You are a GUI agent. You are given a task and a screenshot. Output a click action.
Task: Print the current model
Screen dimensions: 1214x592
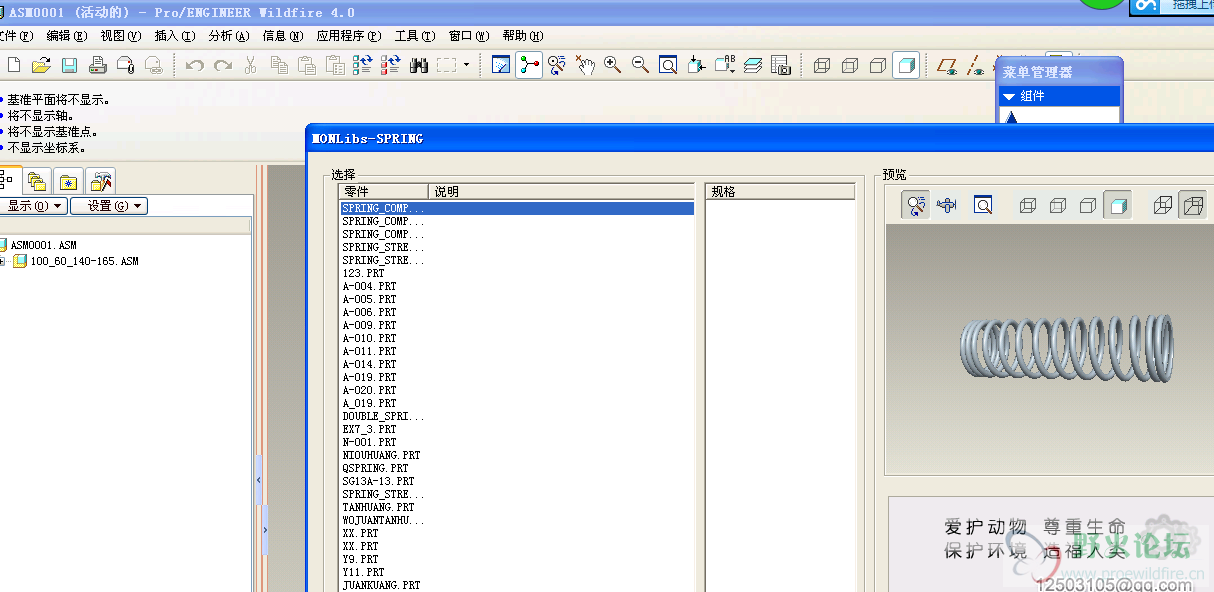pyautogui.click(x=97, y=65)
